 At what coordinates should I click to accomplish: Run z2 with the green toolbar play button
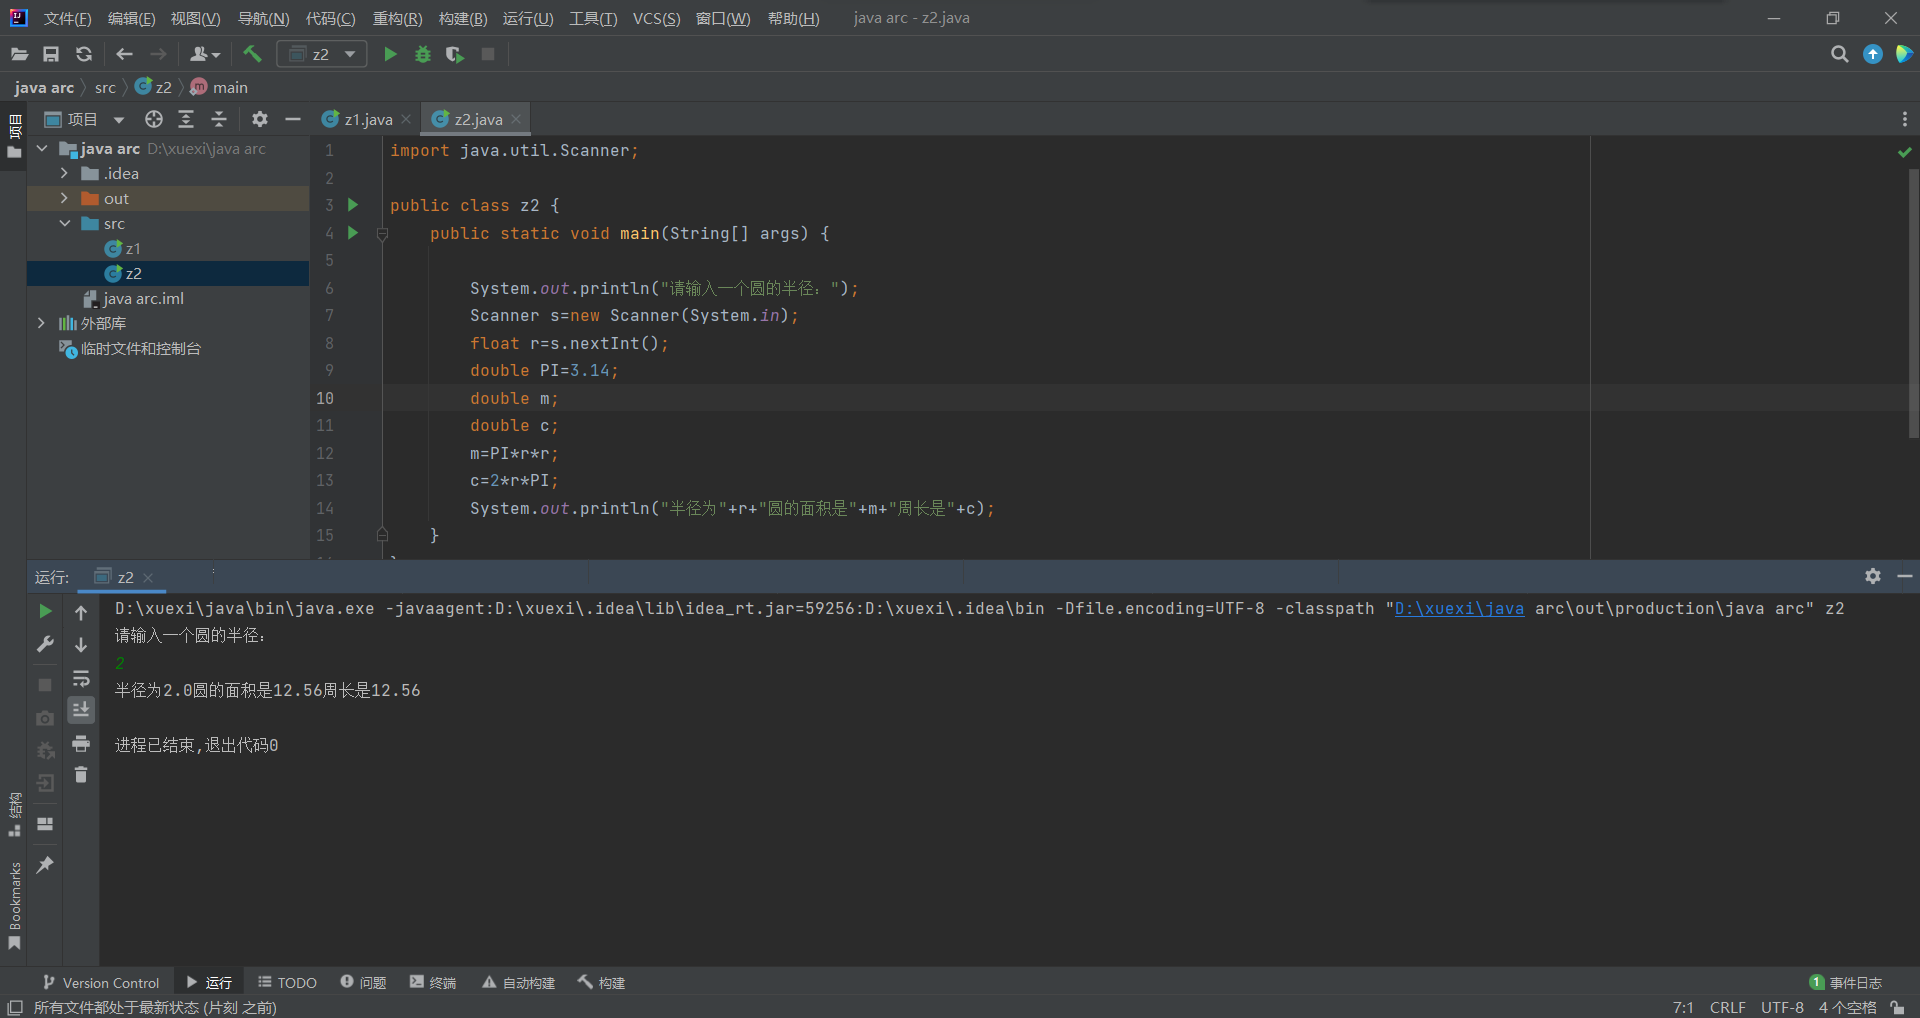point(391,54)
